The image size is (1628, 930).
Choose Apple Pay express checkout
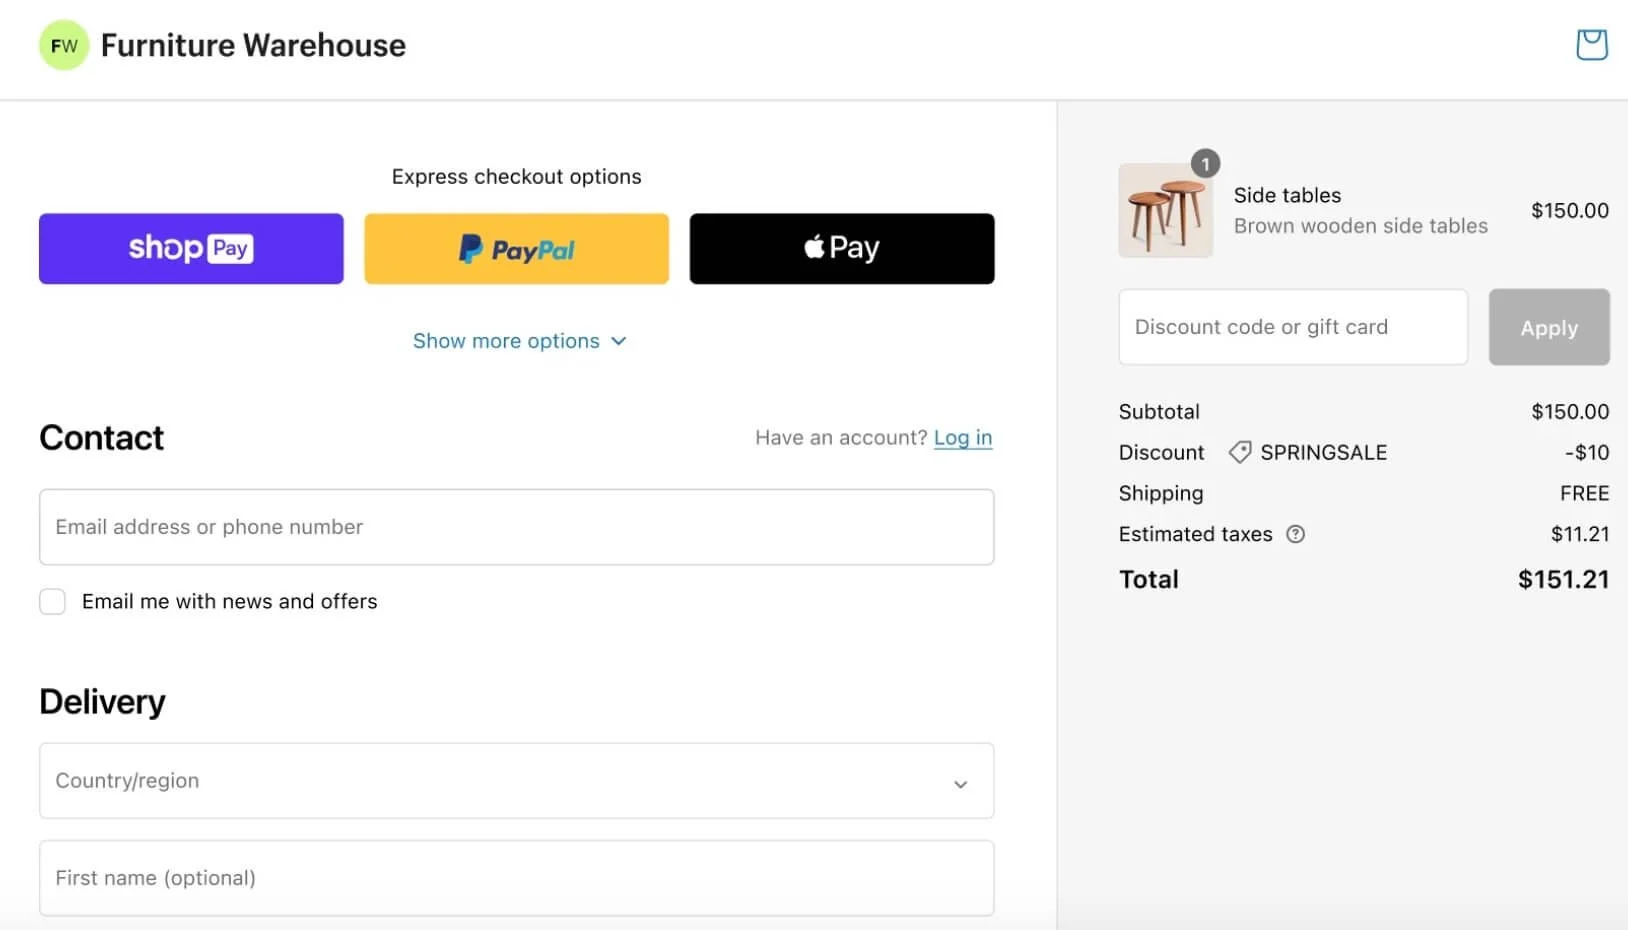point(841,249)
